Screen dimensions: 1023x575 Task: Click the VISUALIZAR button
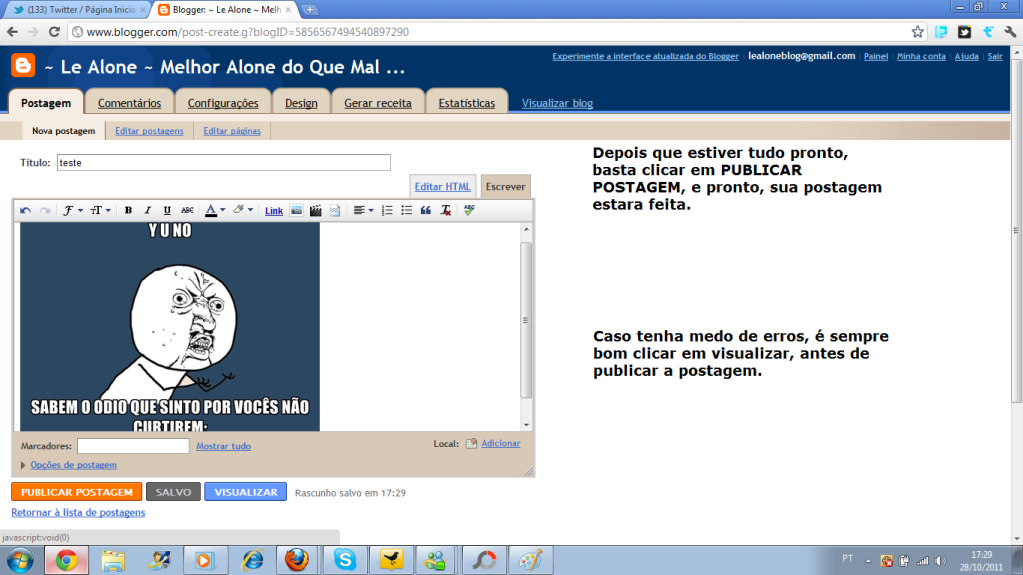[x=245, y=492]
